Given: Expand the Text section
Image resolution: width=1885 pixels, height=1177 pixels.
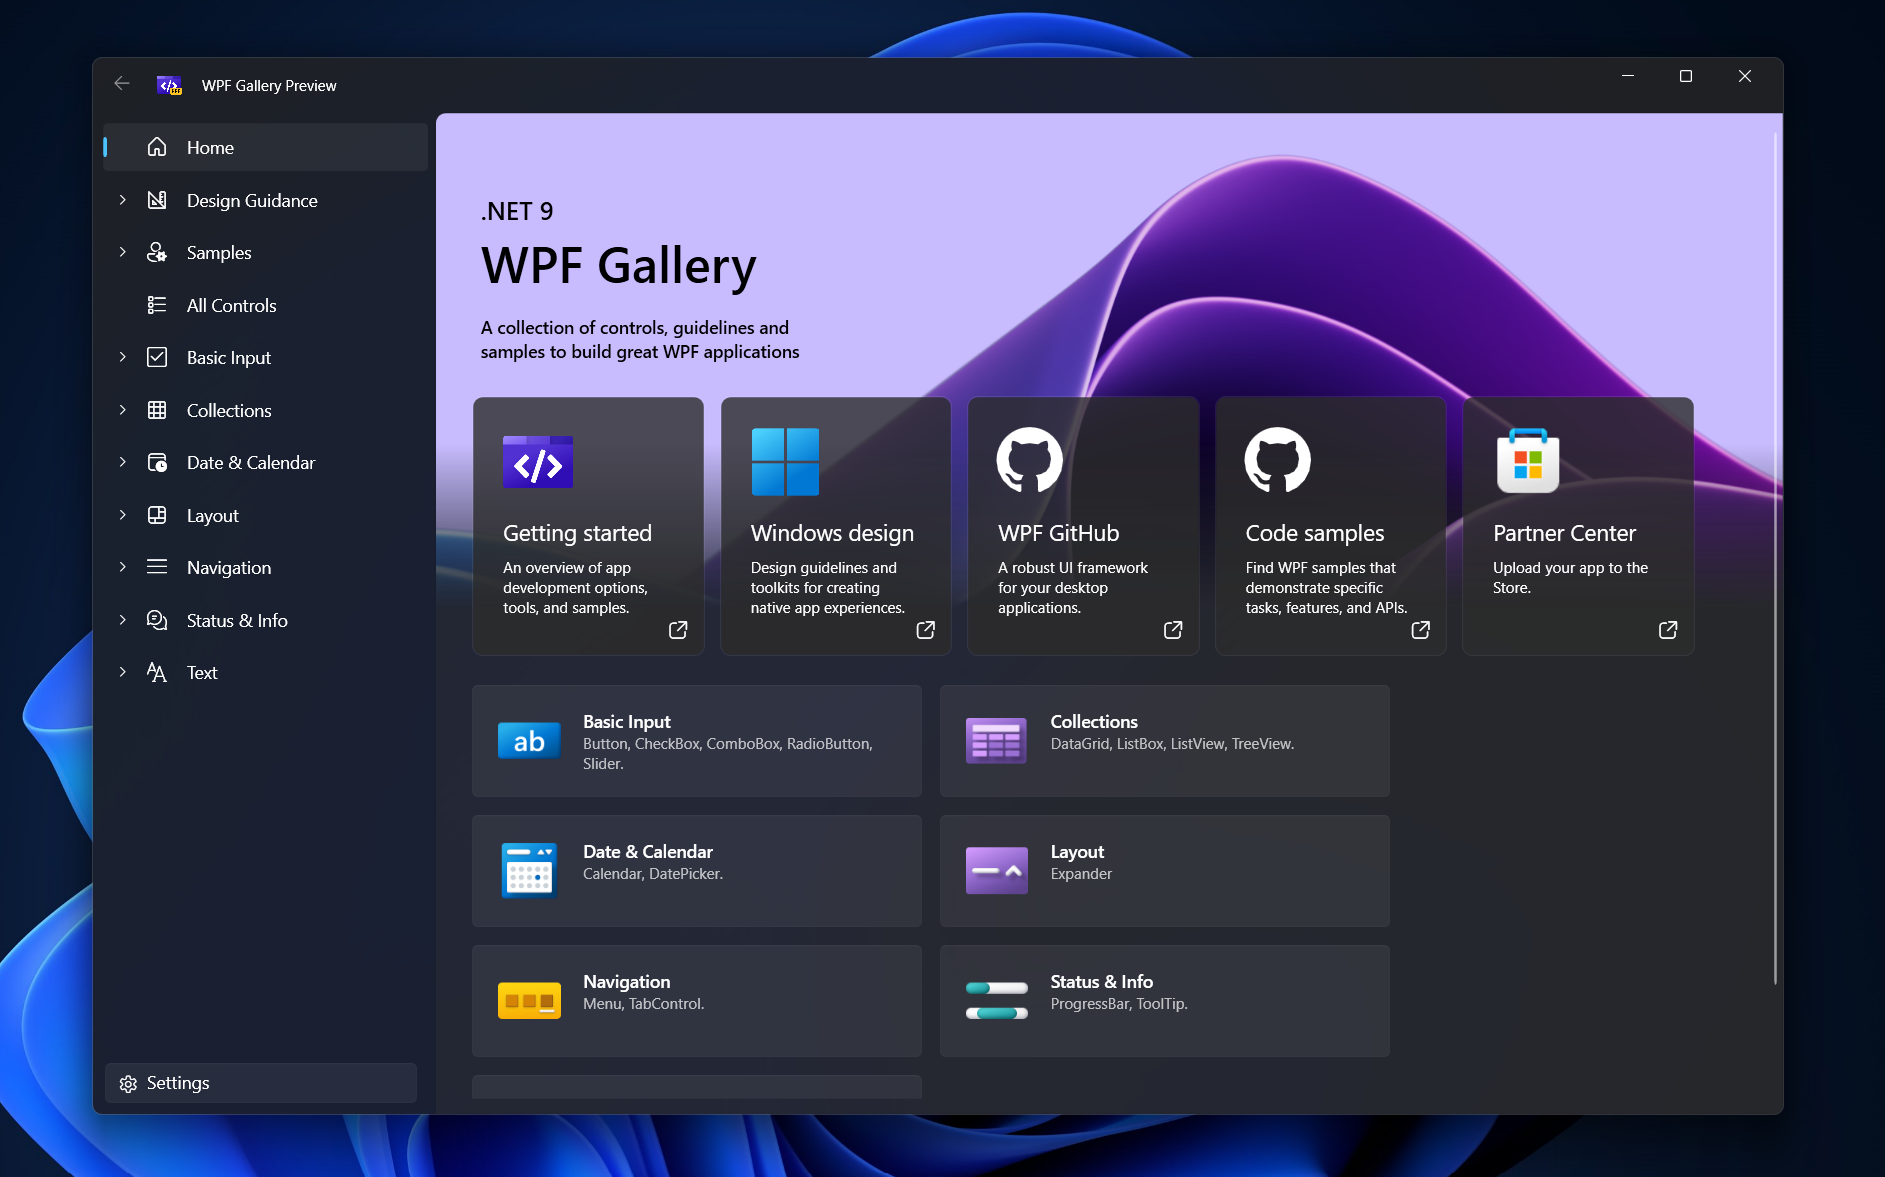Looking at the screenshot, I should tap(122, 672).
